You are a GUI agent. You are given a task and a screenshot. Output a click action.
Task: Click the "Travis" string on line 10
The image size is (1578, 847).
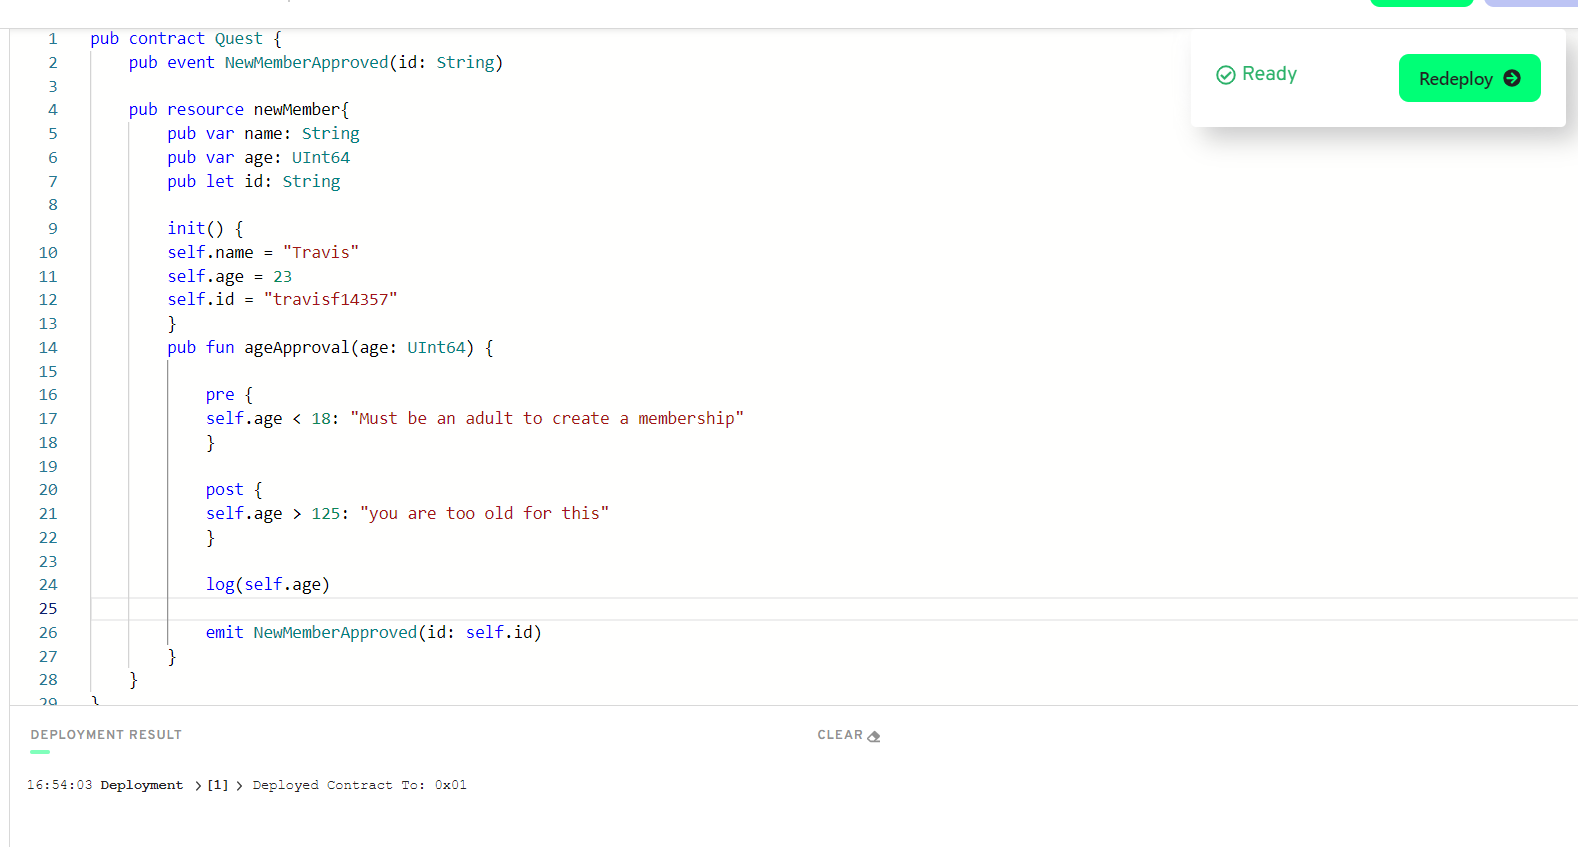(320, 253)
